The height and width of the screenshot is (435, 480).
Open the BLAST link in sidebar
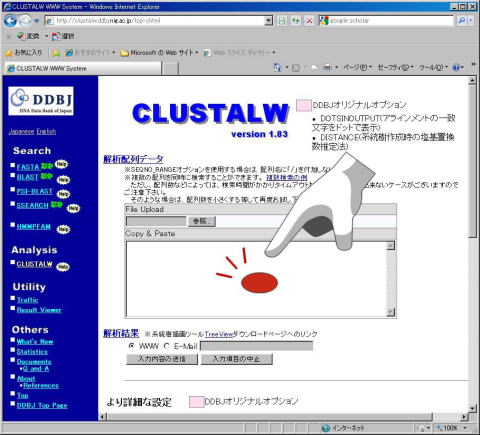(28, 177)
